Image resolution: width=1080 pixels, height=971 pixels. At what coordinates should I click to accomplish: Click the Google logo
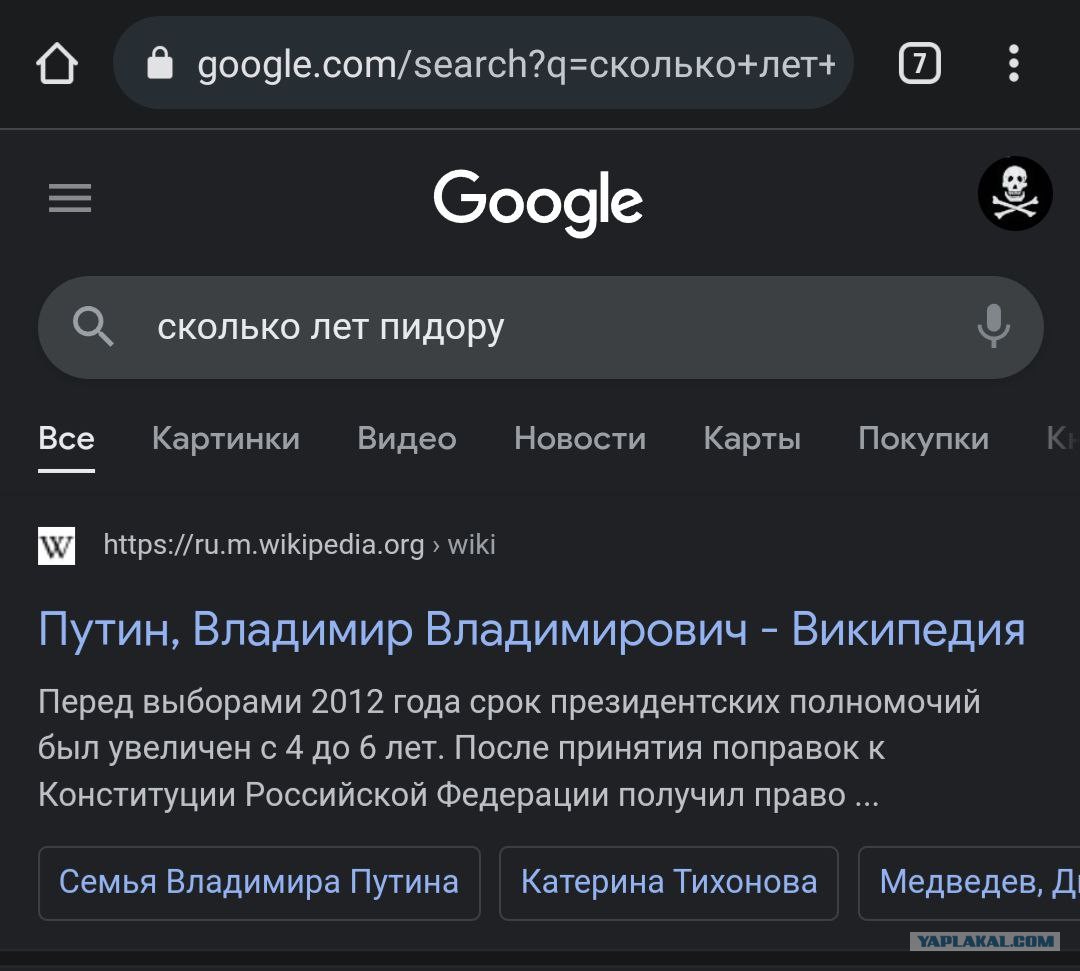pos(538,201)
